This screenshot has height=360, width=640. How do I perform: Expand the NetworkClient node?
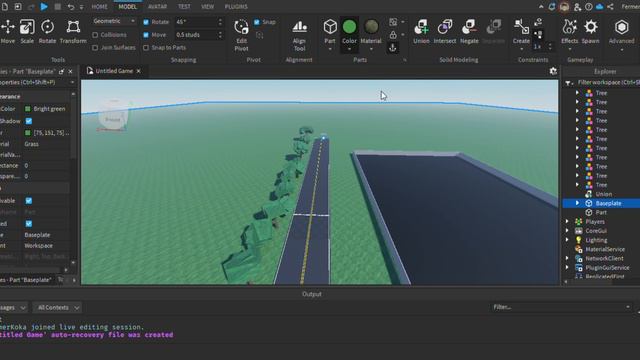[567, 258]
